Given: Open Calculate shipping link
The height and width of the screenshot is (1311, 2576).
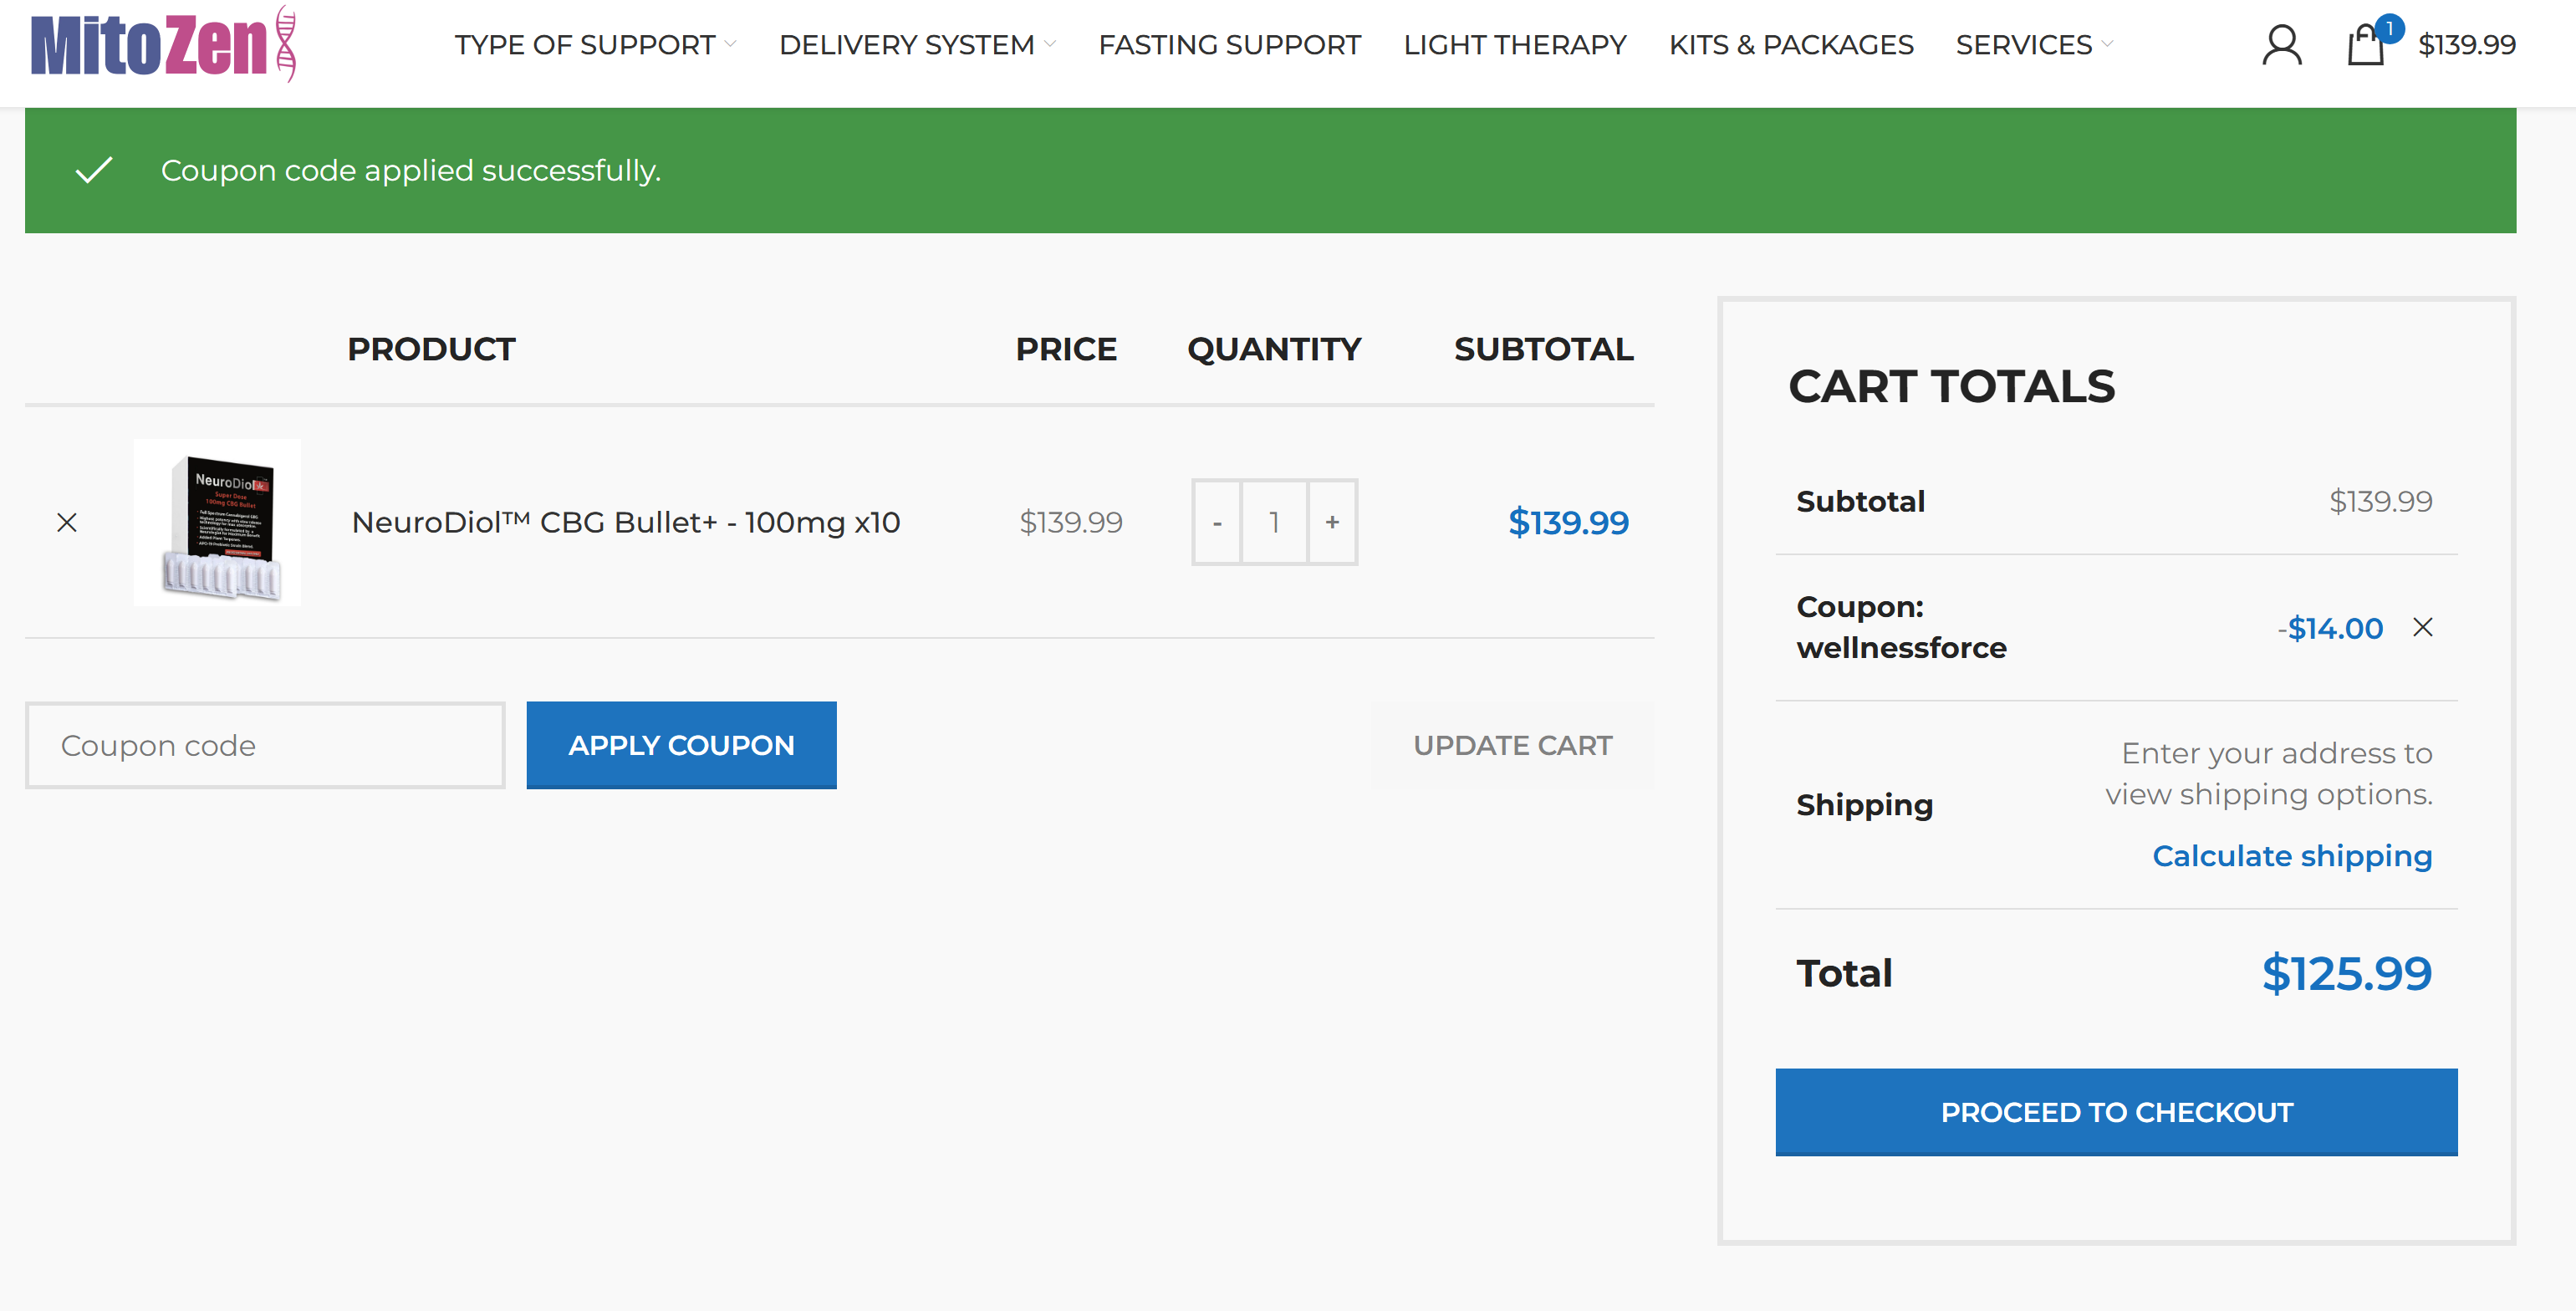Looking at the screenshot, I should tap(2292, 856).
